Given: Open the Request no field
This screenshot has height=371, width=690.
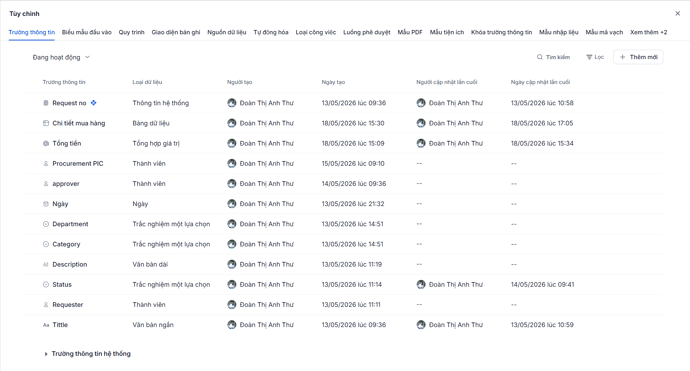Looking at the screenshot, I should (70, 103).
